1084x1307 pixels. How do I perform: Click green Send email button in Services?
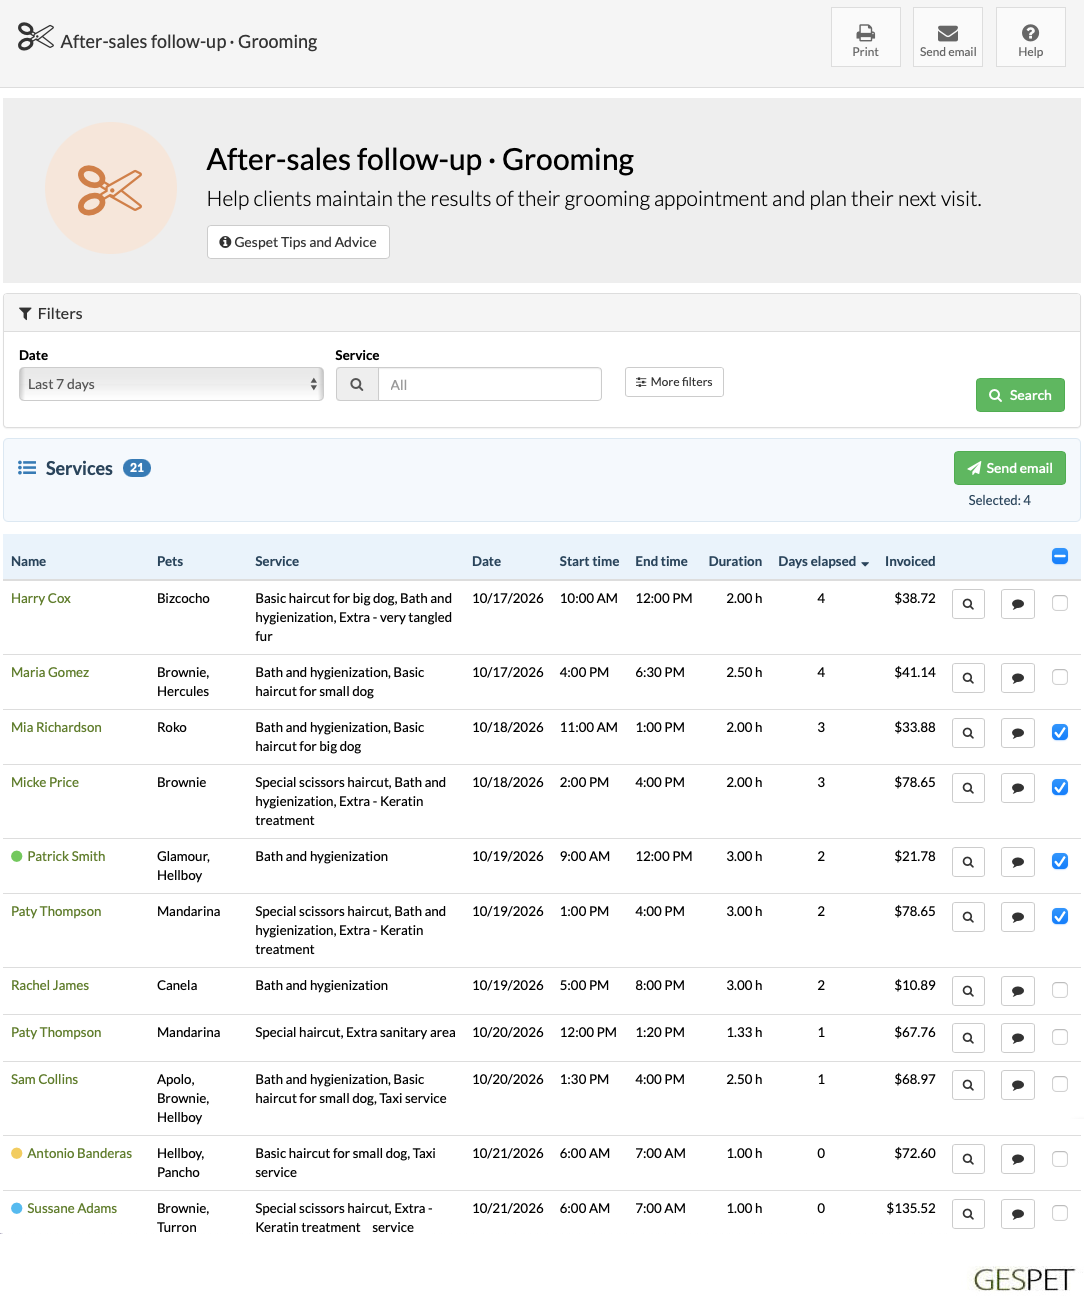(1010, 468)
